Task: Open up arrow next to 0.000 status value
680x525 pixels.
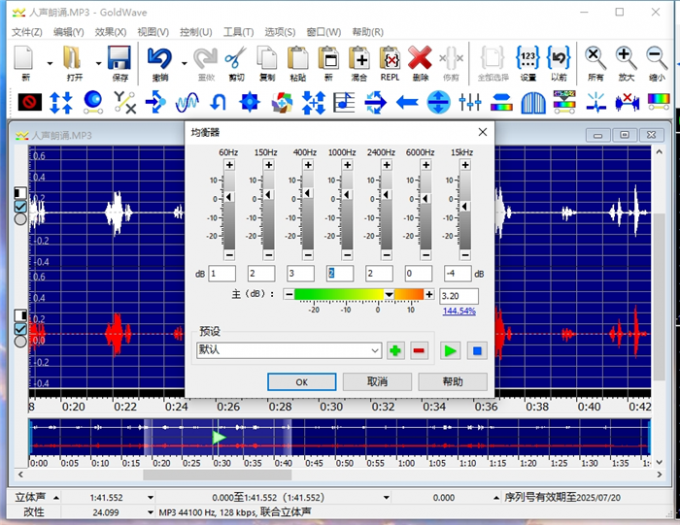Action: click(x=496, y=498)
